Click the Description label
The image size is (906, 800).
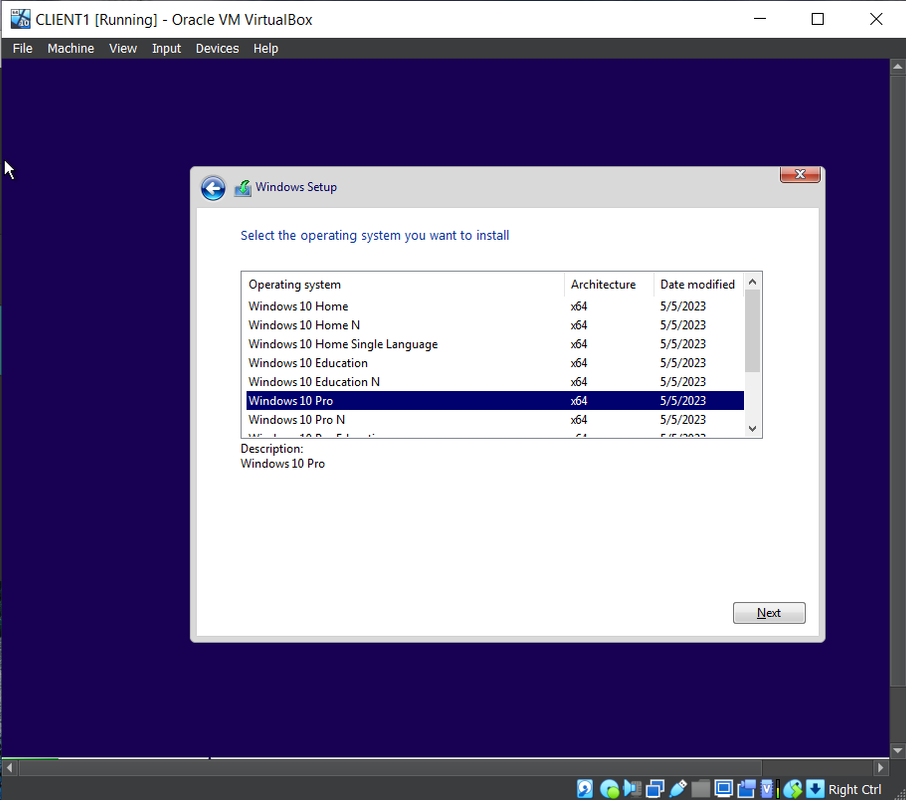[272, 449]
